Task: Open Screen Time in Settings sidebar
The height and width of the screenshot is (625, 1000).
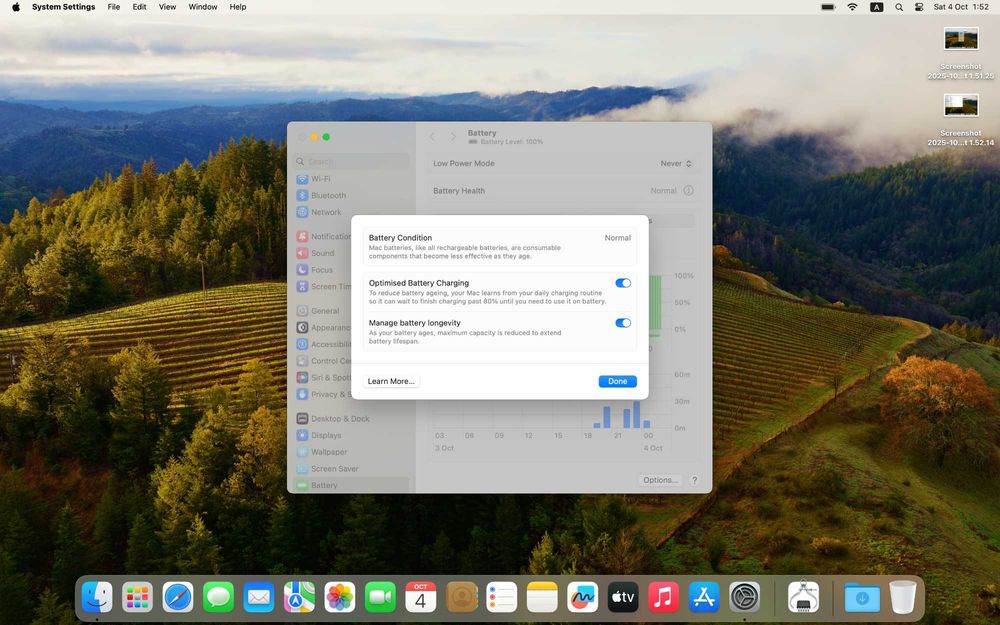Action: [323, 287]
